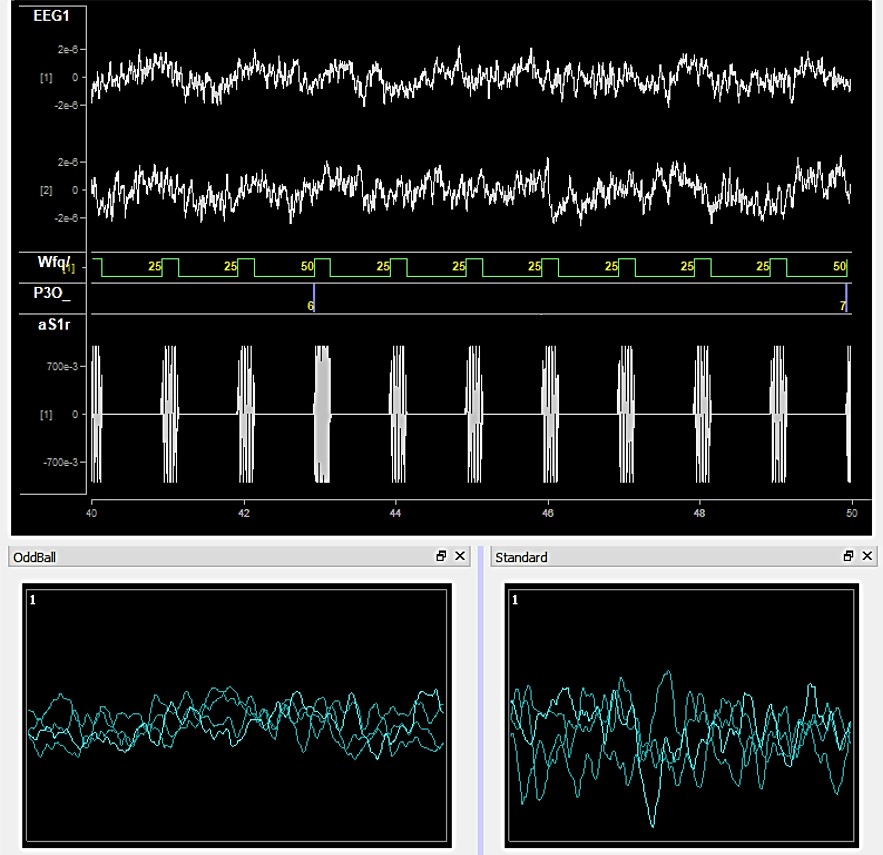The height and width of the screenshot is (855, 883).
Task: Select the Wfq/ channel label
Action: (x=50, y=262)
